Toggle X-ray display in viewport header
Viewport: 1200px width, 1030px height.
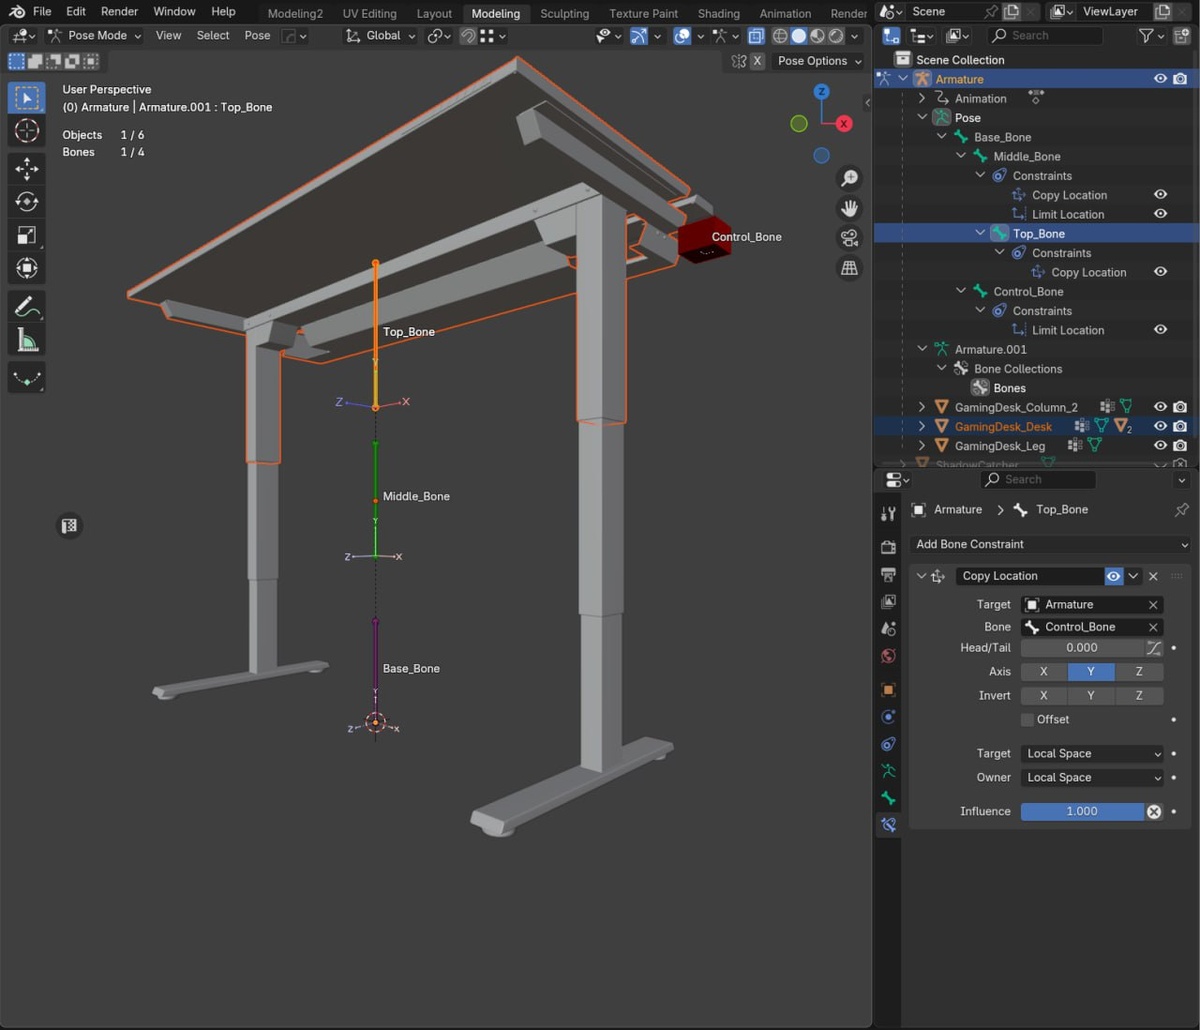click(x=756, y=35)
